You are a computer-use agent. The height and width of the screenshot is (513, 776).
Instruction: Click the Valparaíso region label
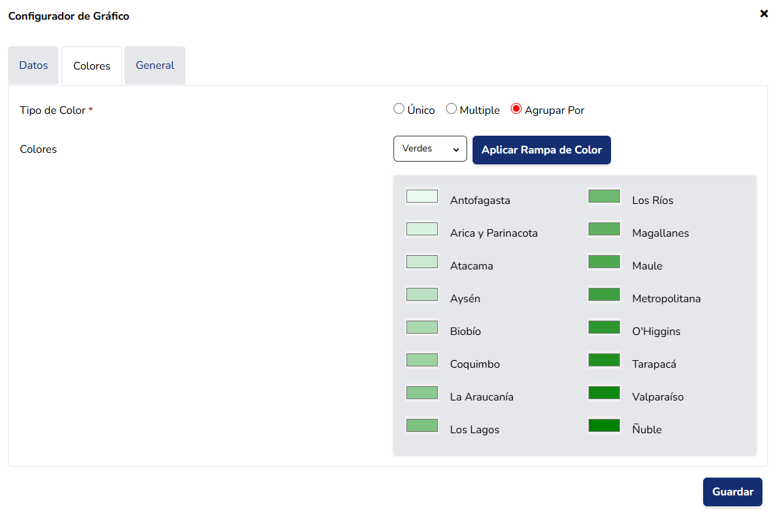[x=657, y=397]
